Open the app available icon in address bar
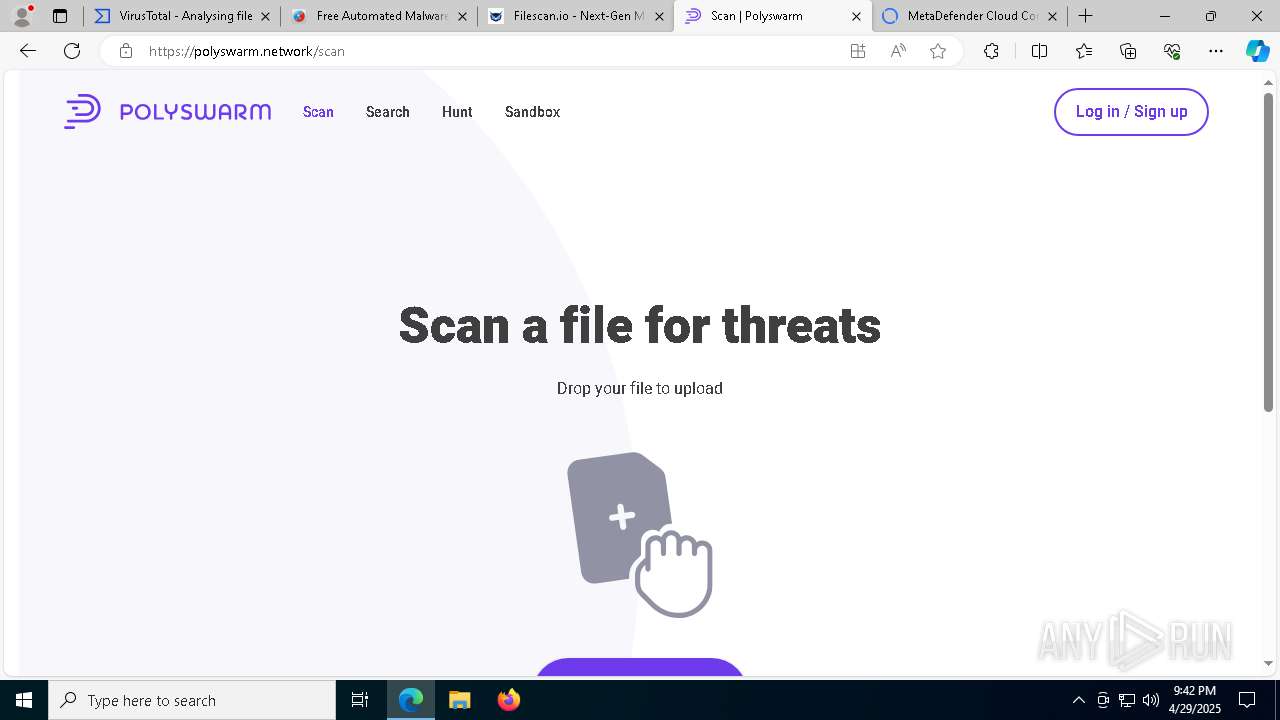This screenshot has width=1280, height=720. 858,51
